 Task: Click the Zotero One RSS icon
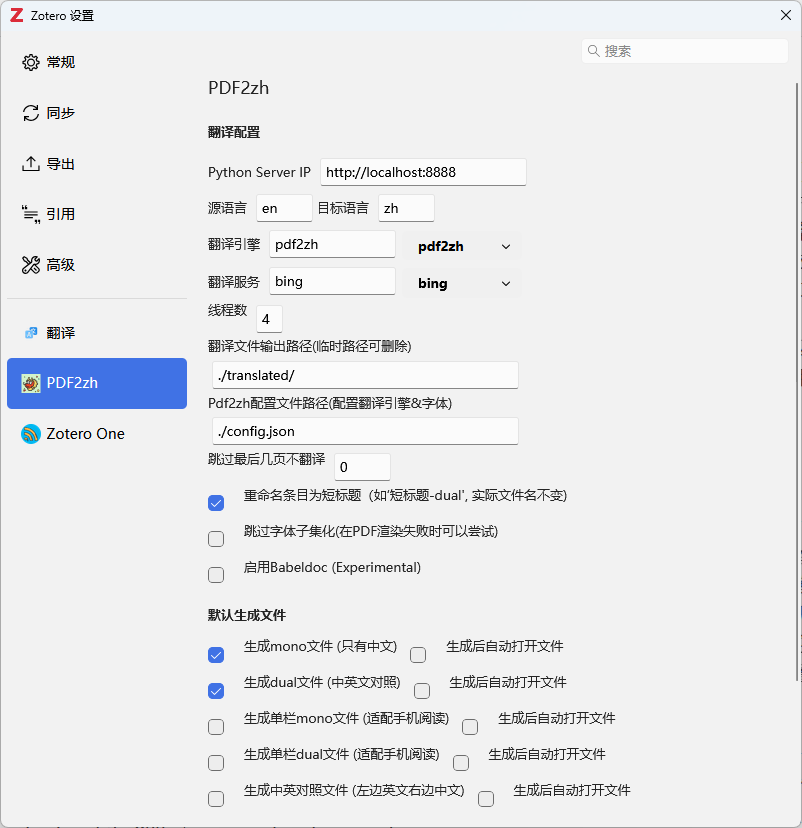click(x=31, y=434)
